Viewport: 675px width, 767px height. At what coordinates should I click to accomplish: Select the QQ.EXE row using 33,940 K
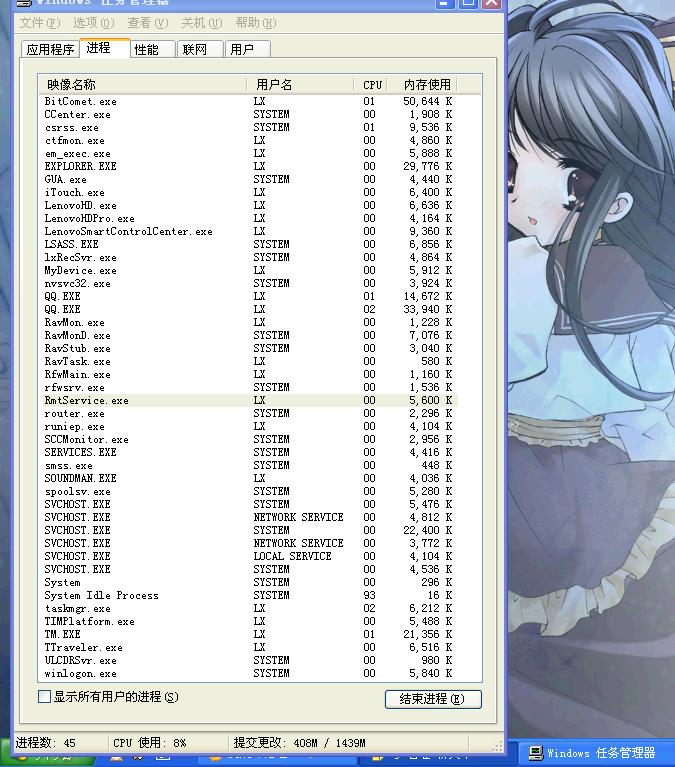pyautogui.click(x=248, y=309)
